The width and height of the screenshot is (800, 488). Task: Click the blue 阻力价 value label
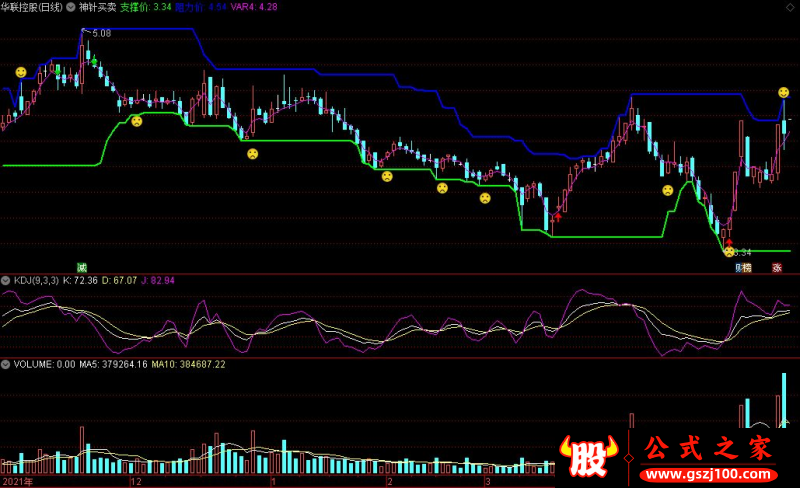201,7
